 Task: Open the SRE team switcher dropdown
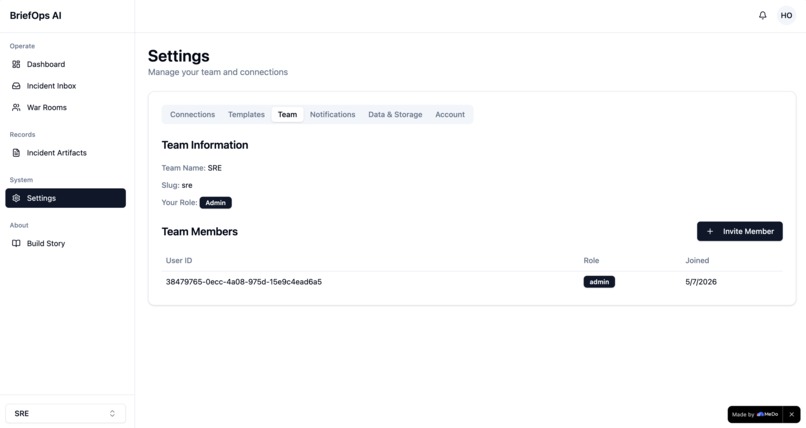click(x=65, y=413)
